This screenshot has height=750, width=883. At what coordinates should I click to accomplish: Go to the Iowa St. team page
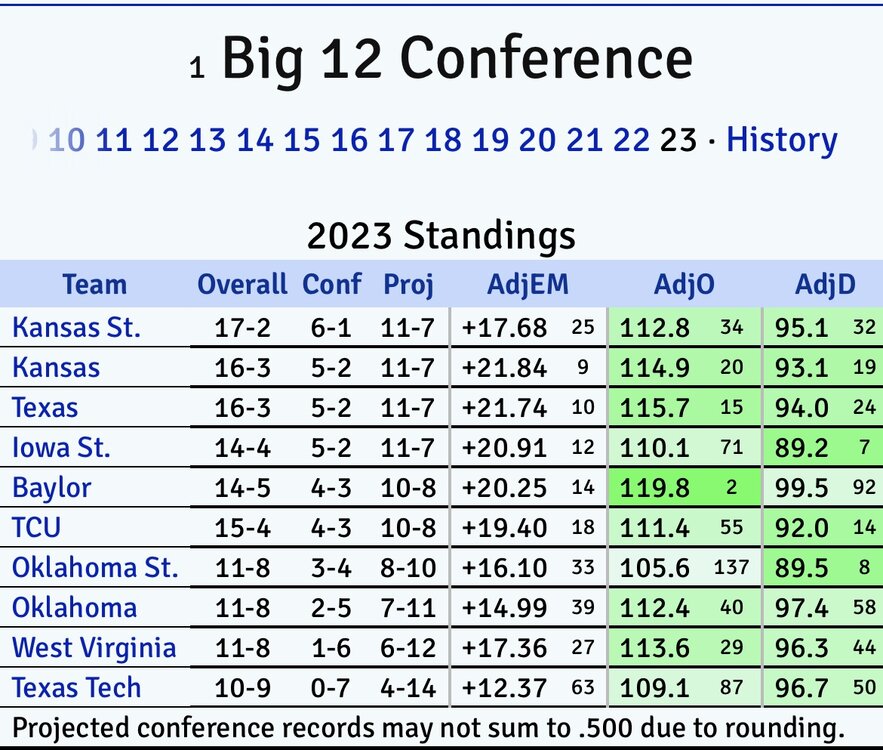coord(61,447)
